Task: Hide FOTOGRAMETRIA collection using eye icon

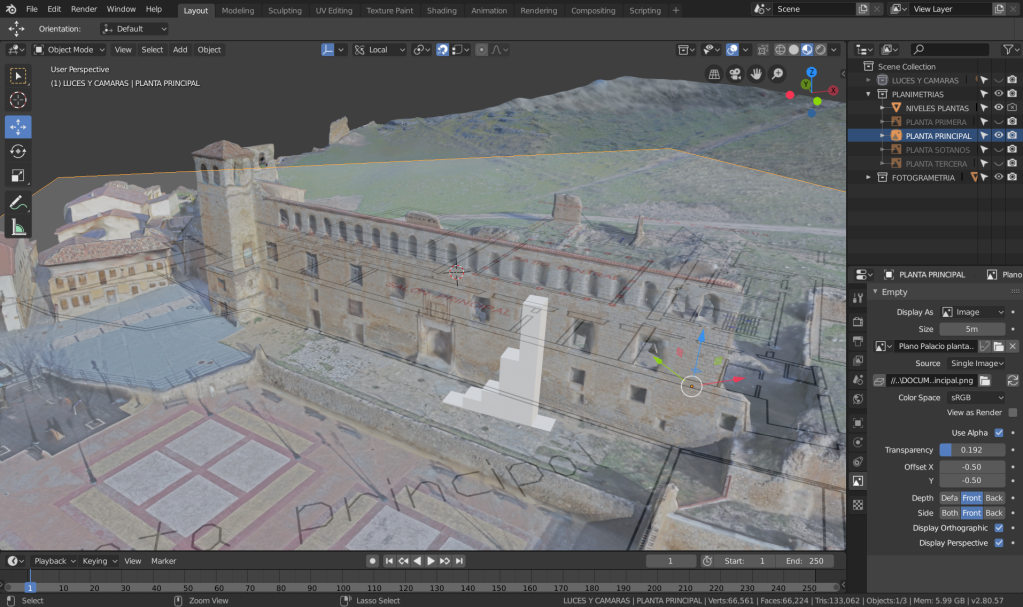Action: click(x=998, y=177)
